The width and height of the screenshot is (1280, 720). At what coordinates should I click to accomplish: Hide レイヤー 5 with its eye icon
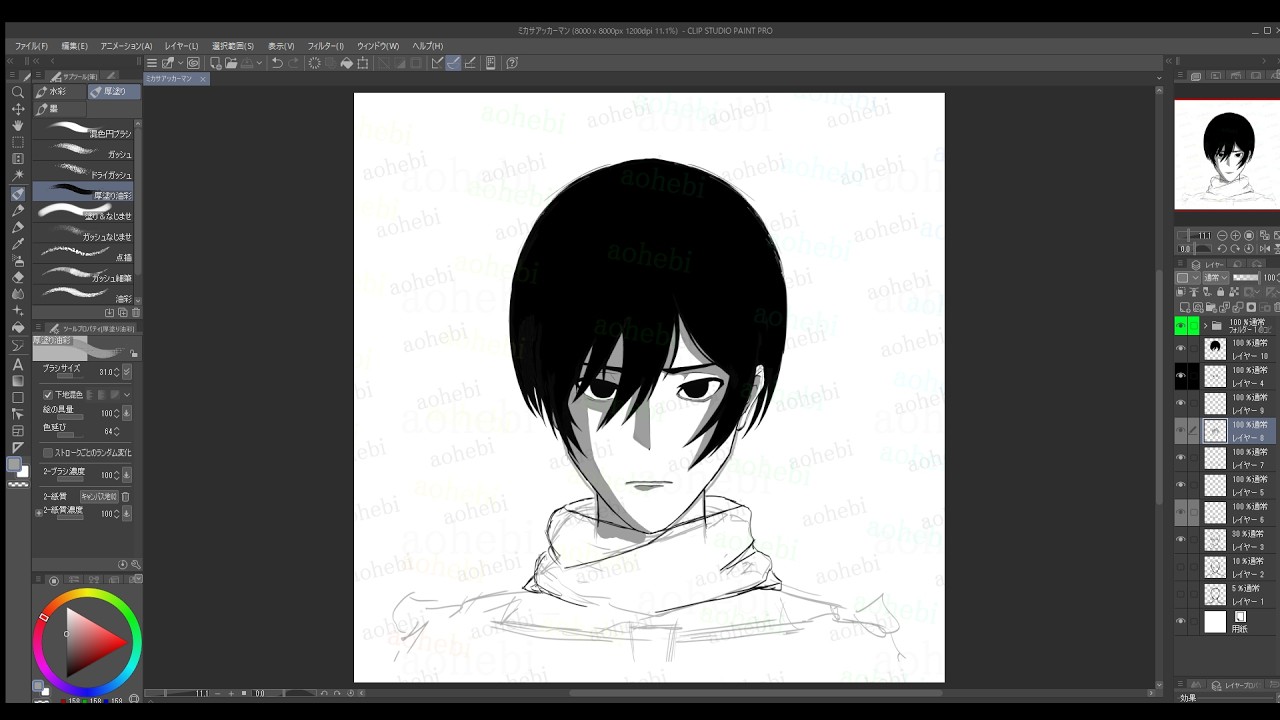(x=1180, y=485)
